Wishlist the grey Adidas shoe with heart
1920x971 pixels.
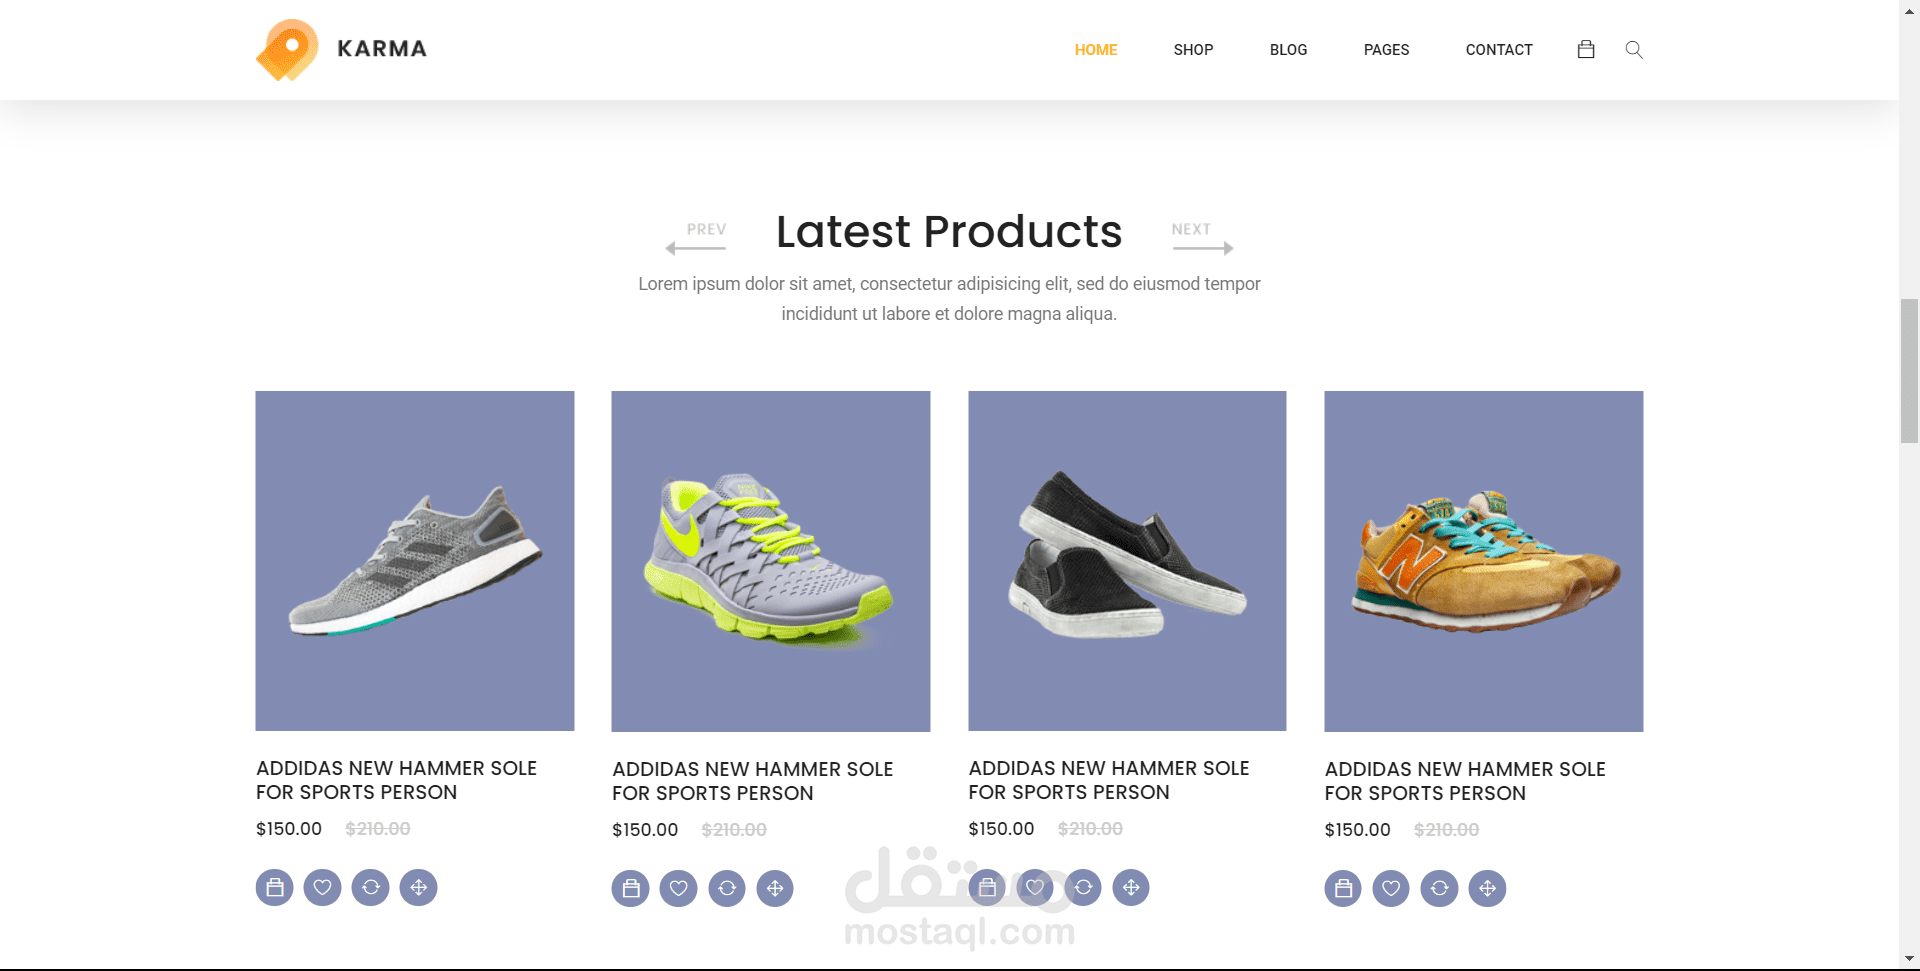(x=322, y=887)
